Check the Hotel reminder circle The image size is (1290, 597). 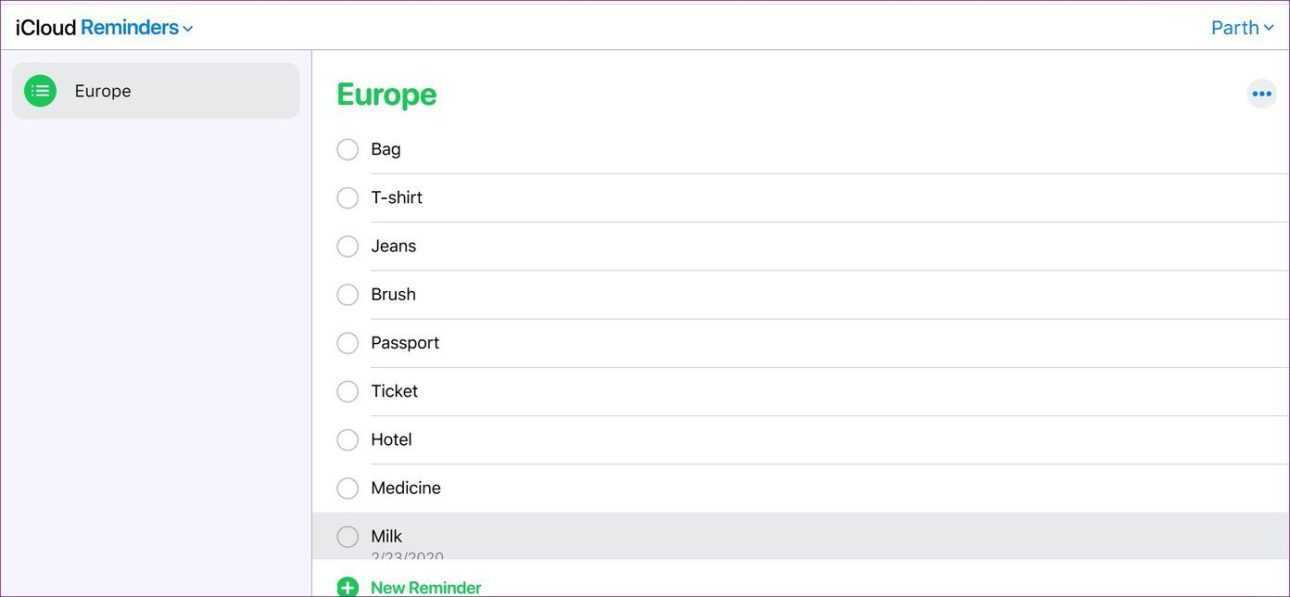point(347,440)
